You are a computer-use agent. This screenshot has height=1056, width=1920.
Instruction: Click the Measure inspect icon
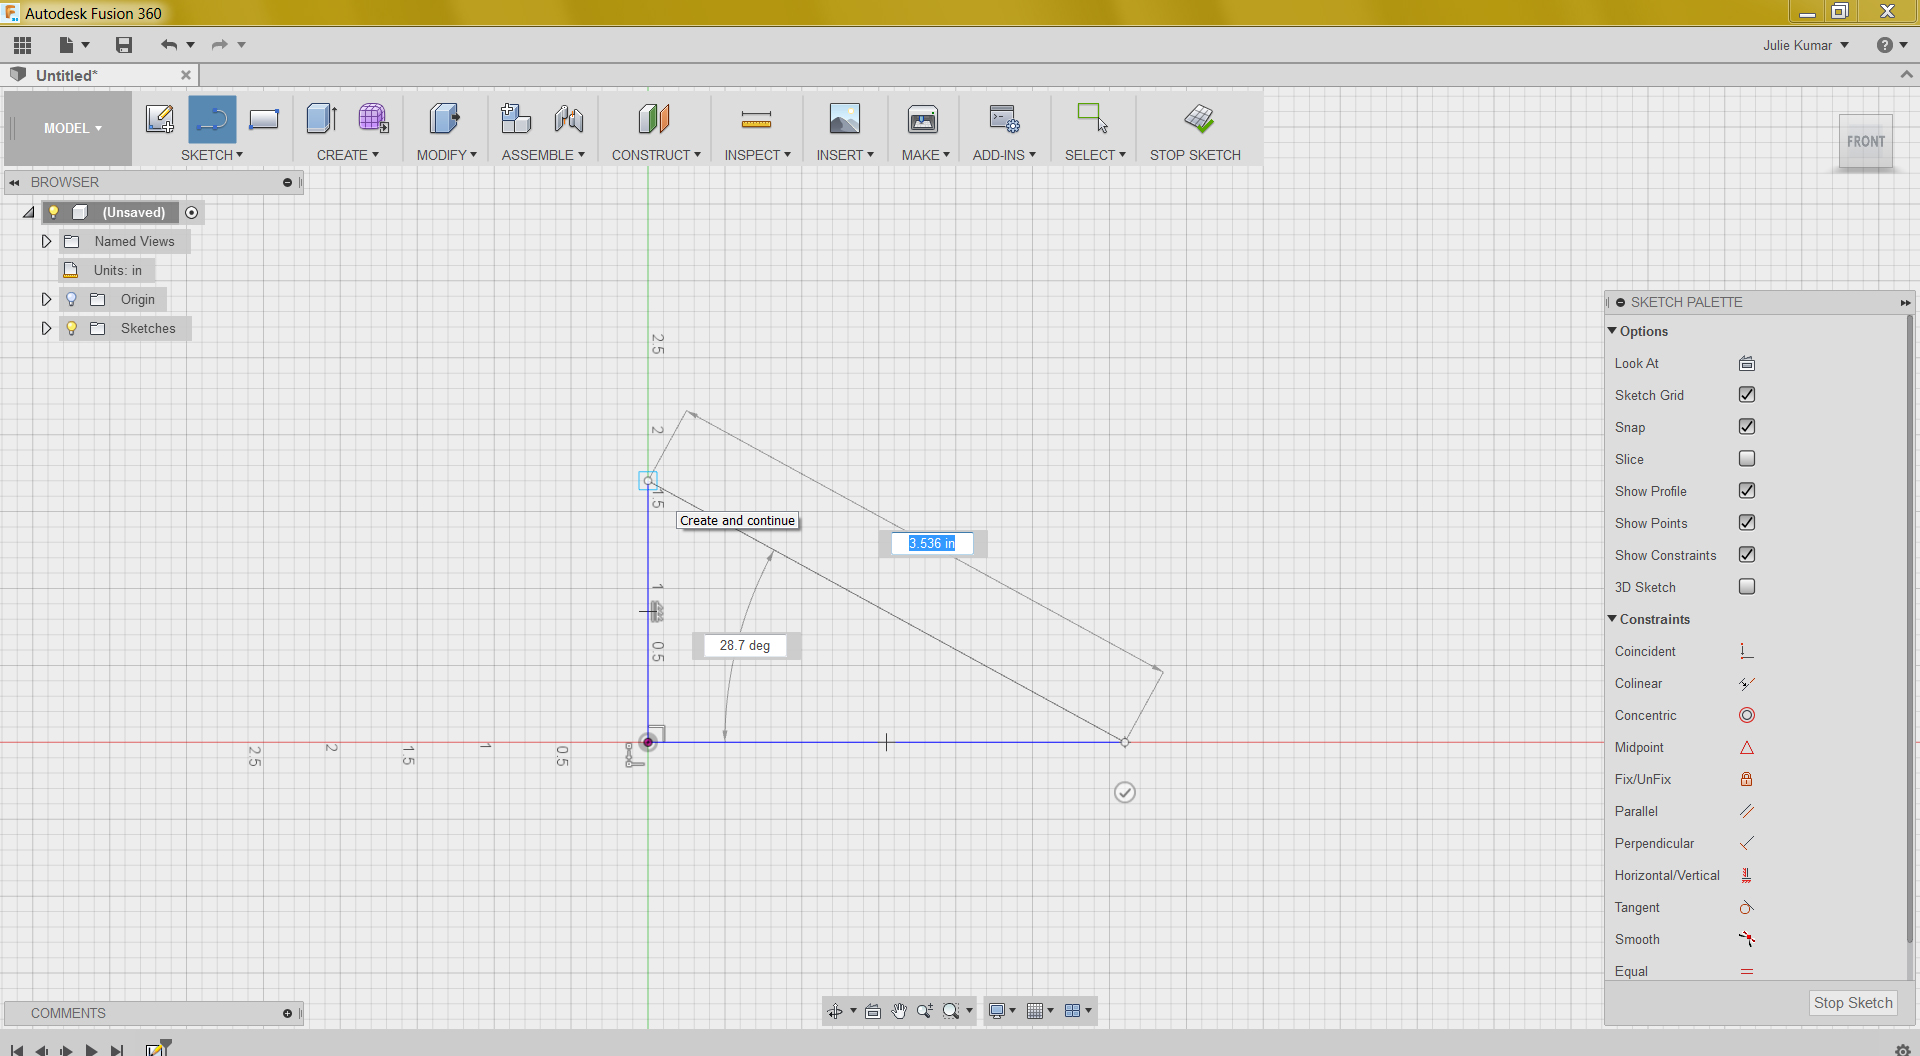756,120
